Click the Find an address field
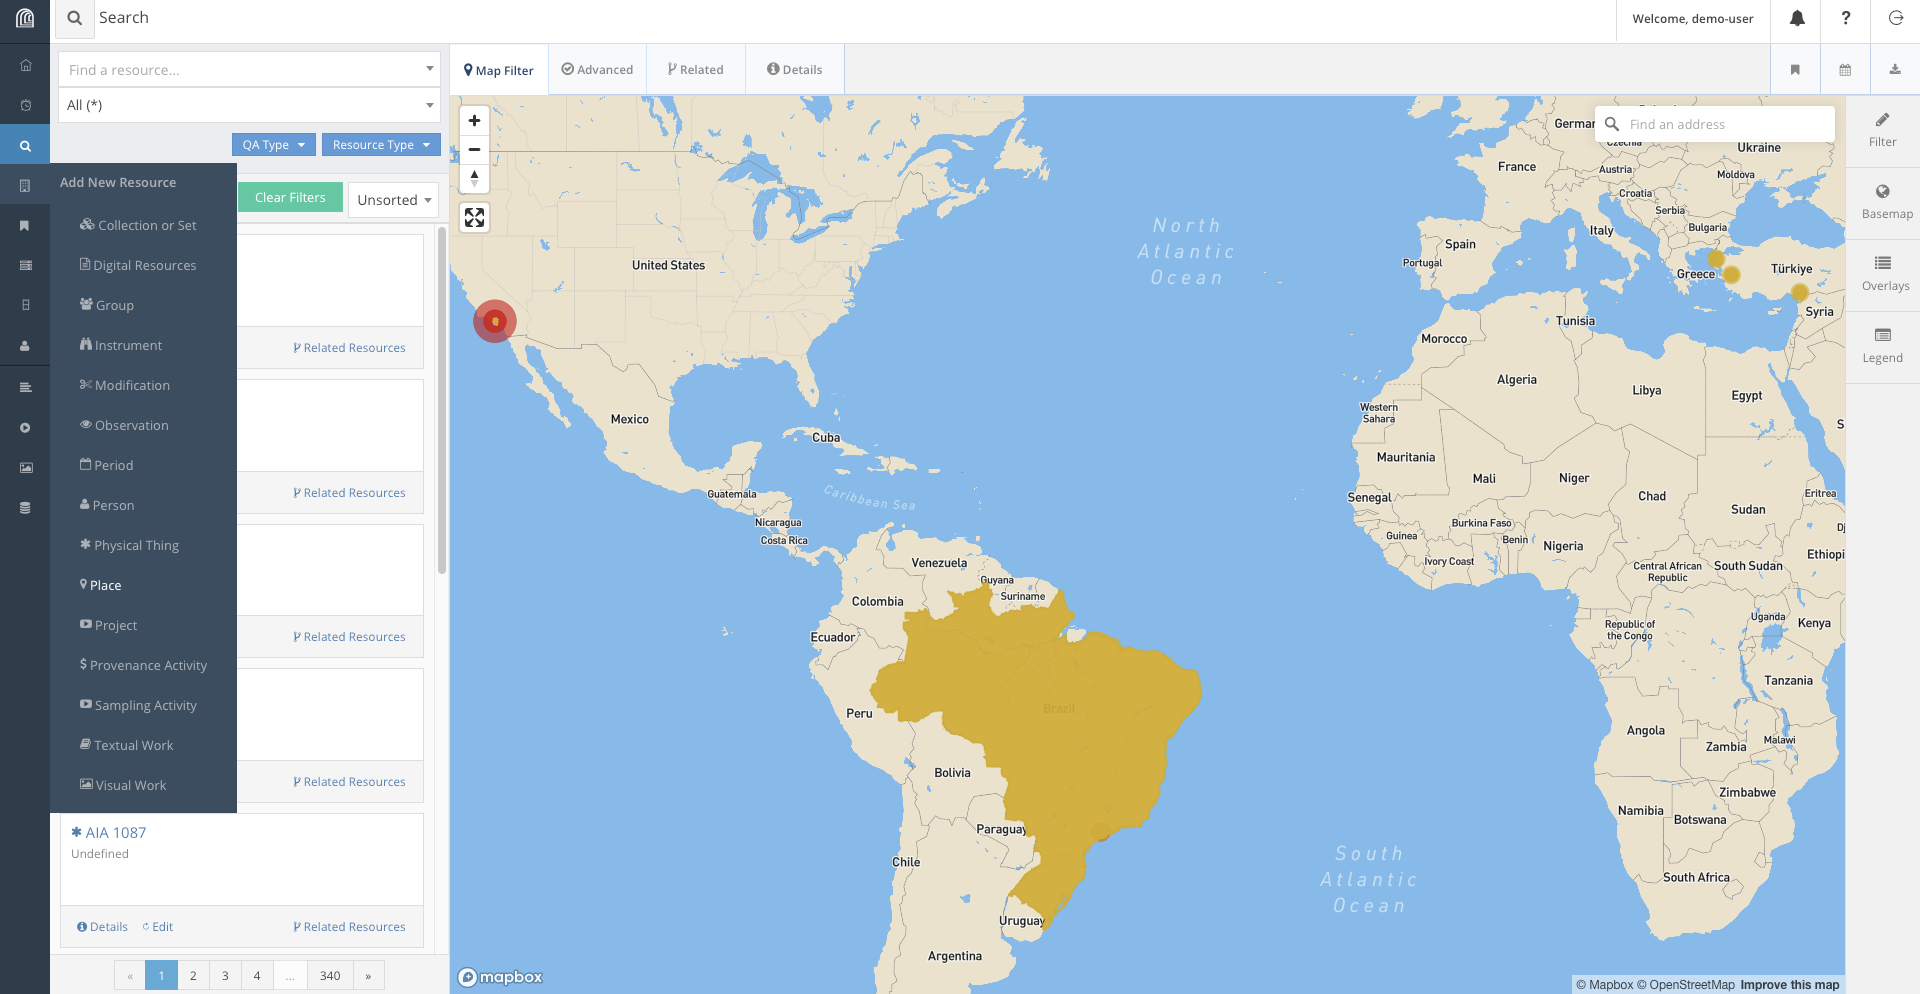This screenshot has width=1920, height=994. (1725, 125)
